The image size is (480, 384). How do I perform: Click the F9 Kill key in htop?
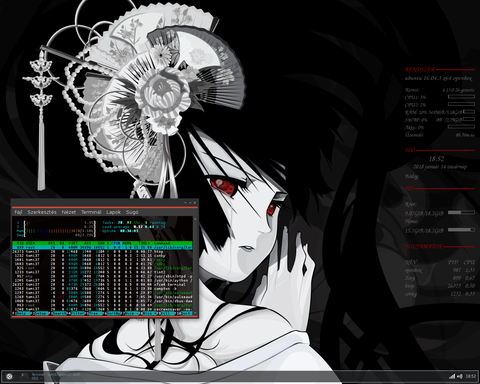coord(167,313)
